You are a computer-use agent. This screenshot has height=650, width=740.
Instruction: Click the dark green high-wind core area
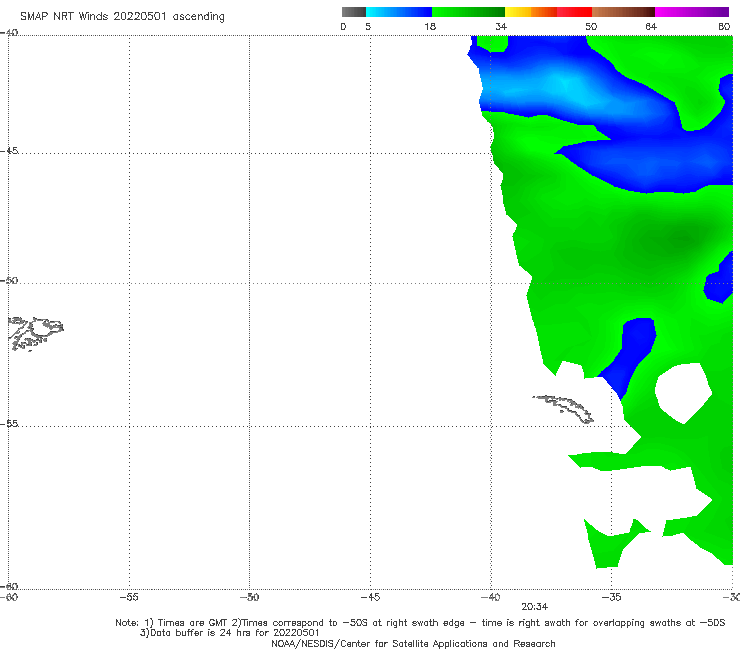(680, 238)
